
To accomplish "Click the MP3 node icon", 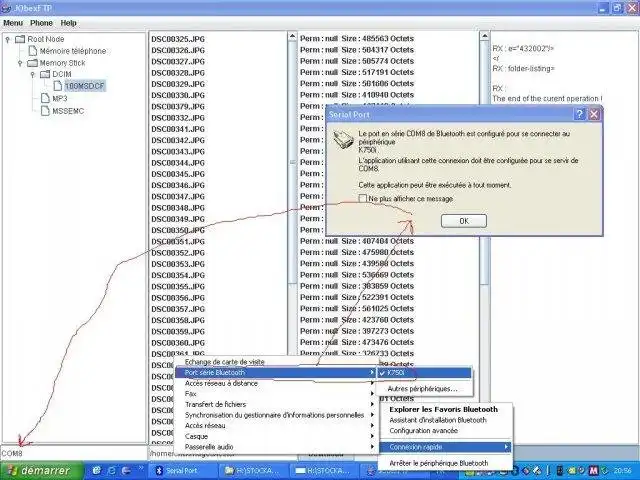I will pos(45,98).
